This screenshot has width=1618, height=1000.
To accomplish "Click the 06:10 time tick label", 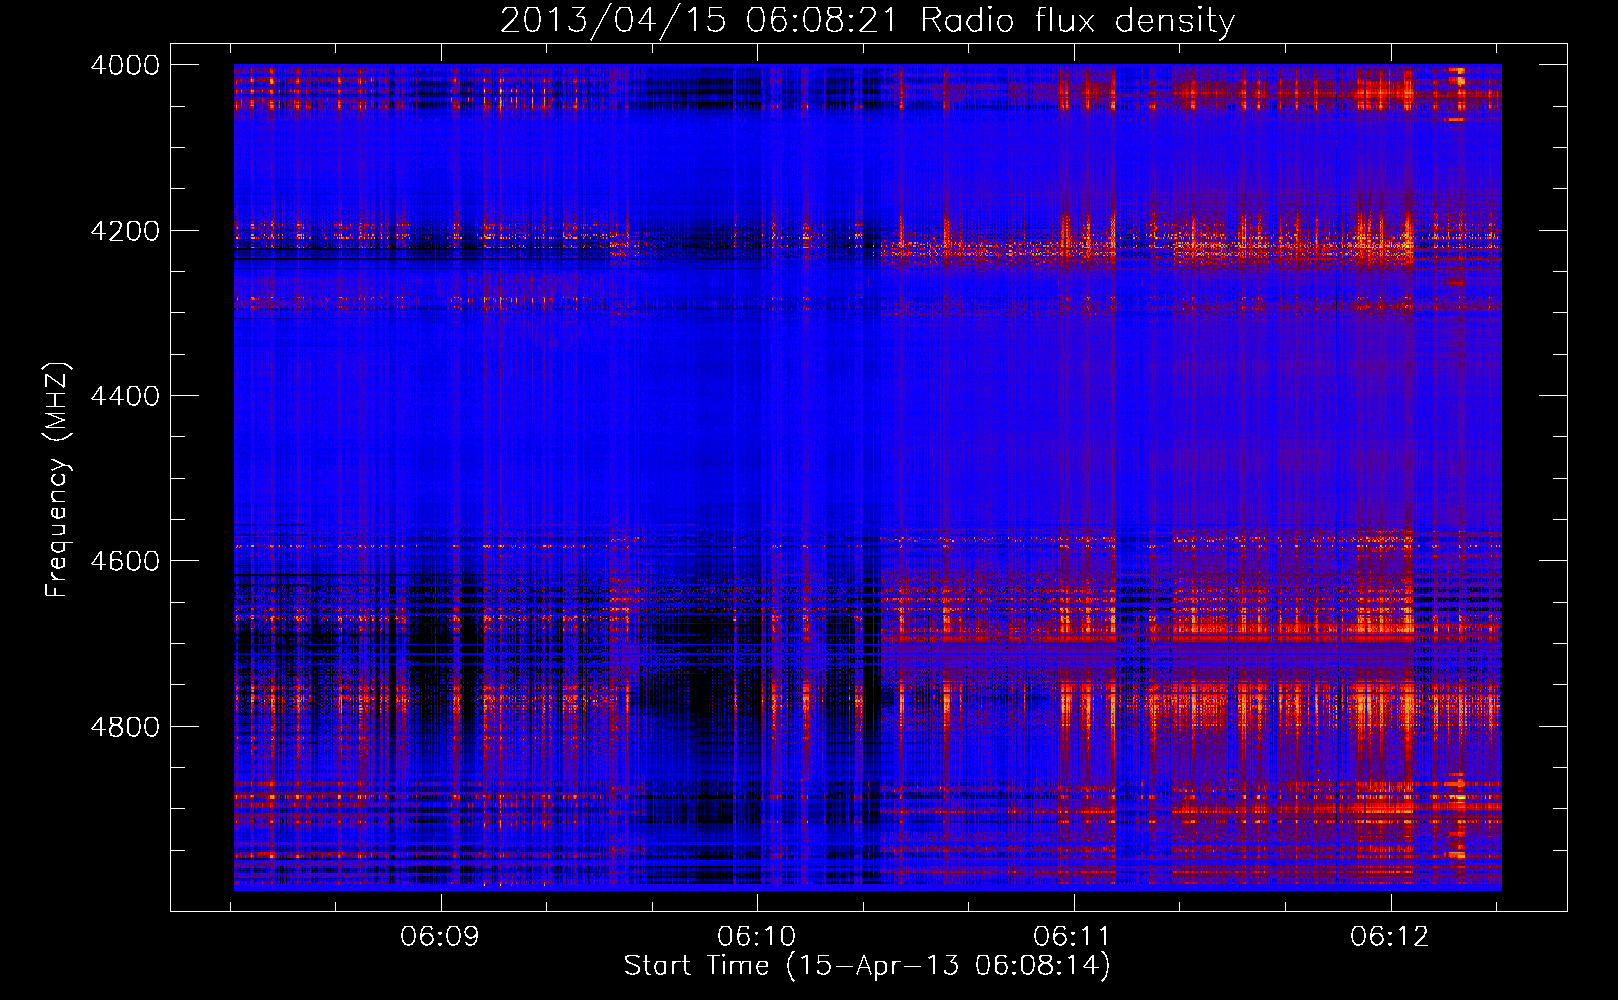I will [757, 937].
